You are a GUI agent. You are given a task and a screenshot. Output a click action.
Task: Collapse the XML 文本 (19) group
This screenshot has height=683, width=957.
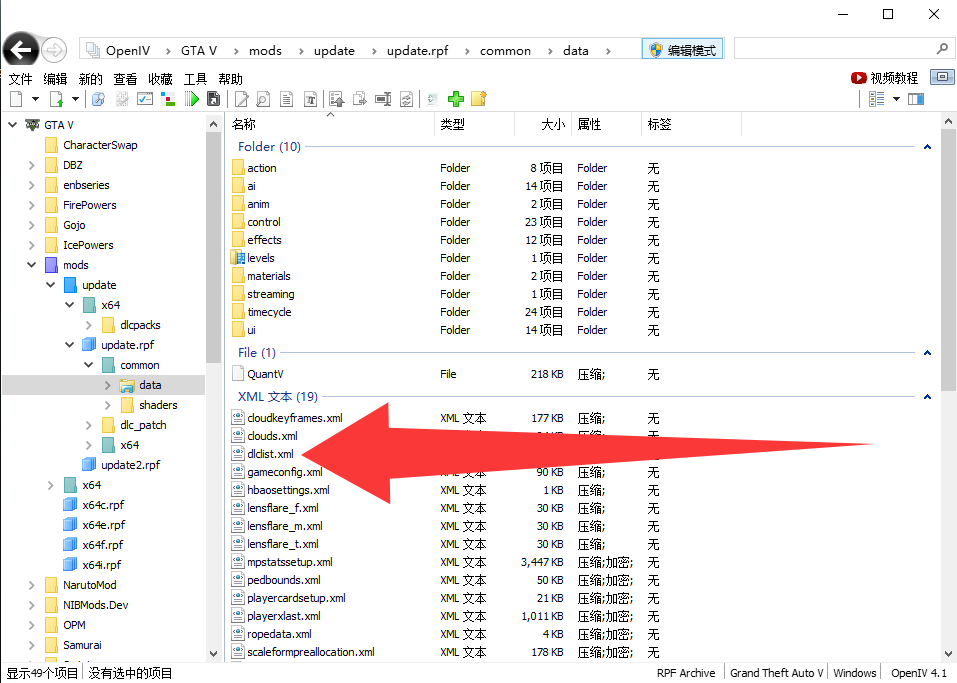point(927,397)
